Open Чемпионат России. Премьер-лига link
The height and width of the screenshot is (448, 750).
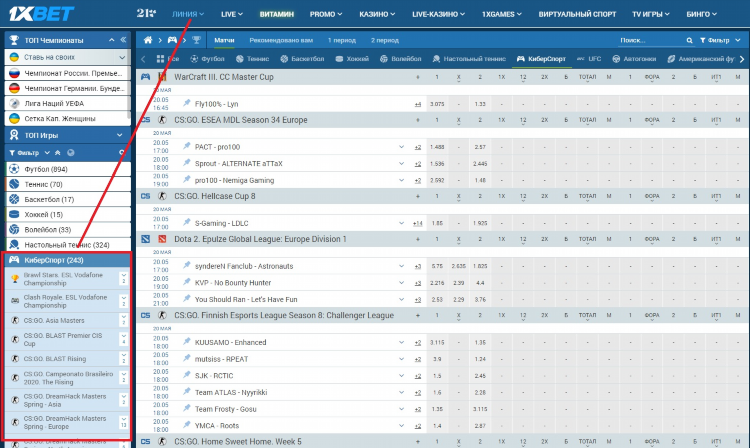(68, 73)
